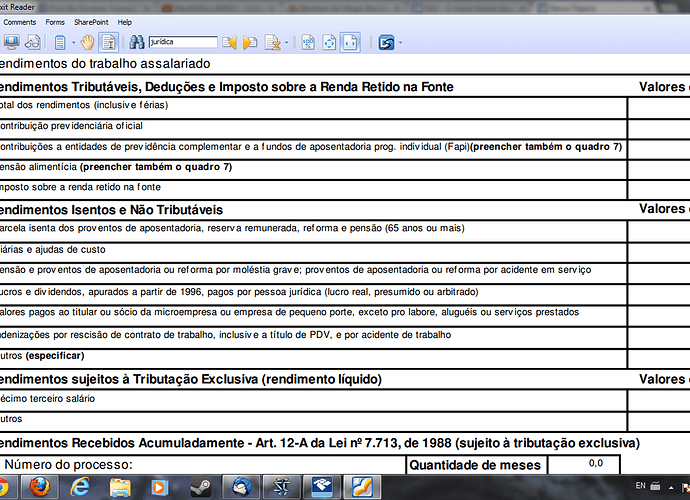The image size is (690, 500).
Task: Activate the Select Text tool
Action: click(x=108, y=42)
